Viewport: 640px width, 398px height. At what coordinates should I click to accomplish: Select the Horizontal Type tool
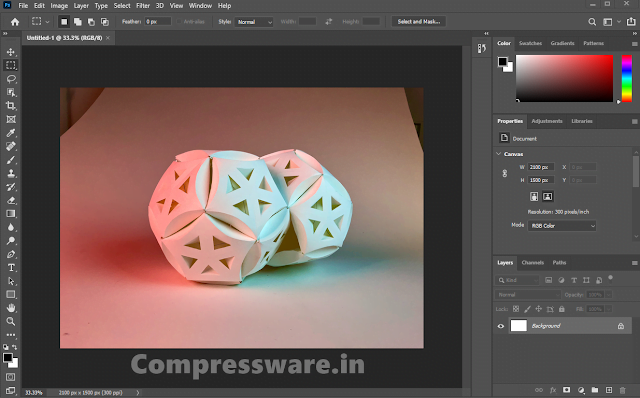point(11,267)
